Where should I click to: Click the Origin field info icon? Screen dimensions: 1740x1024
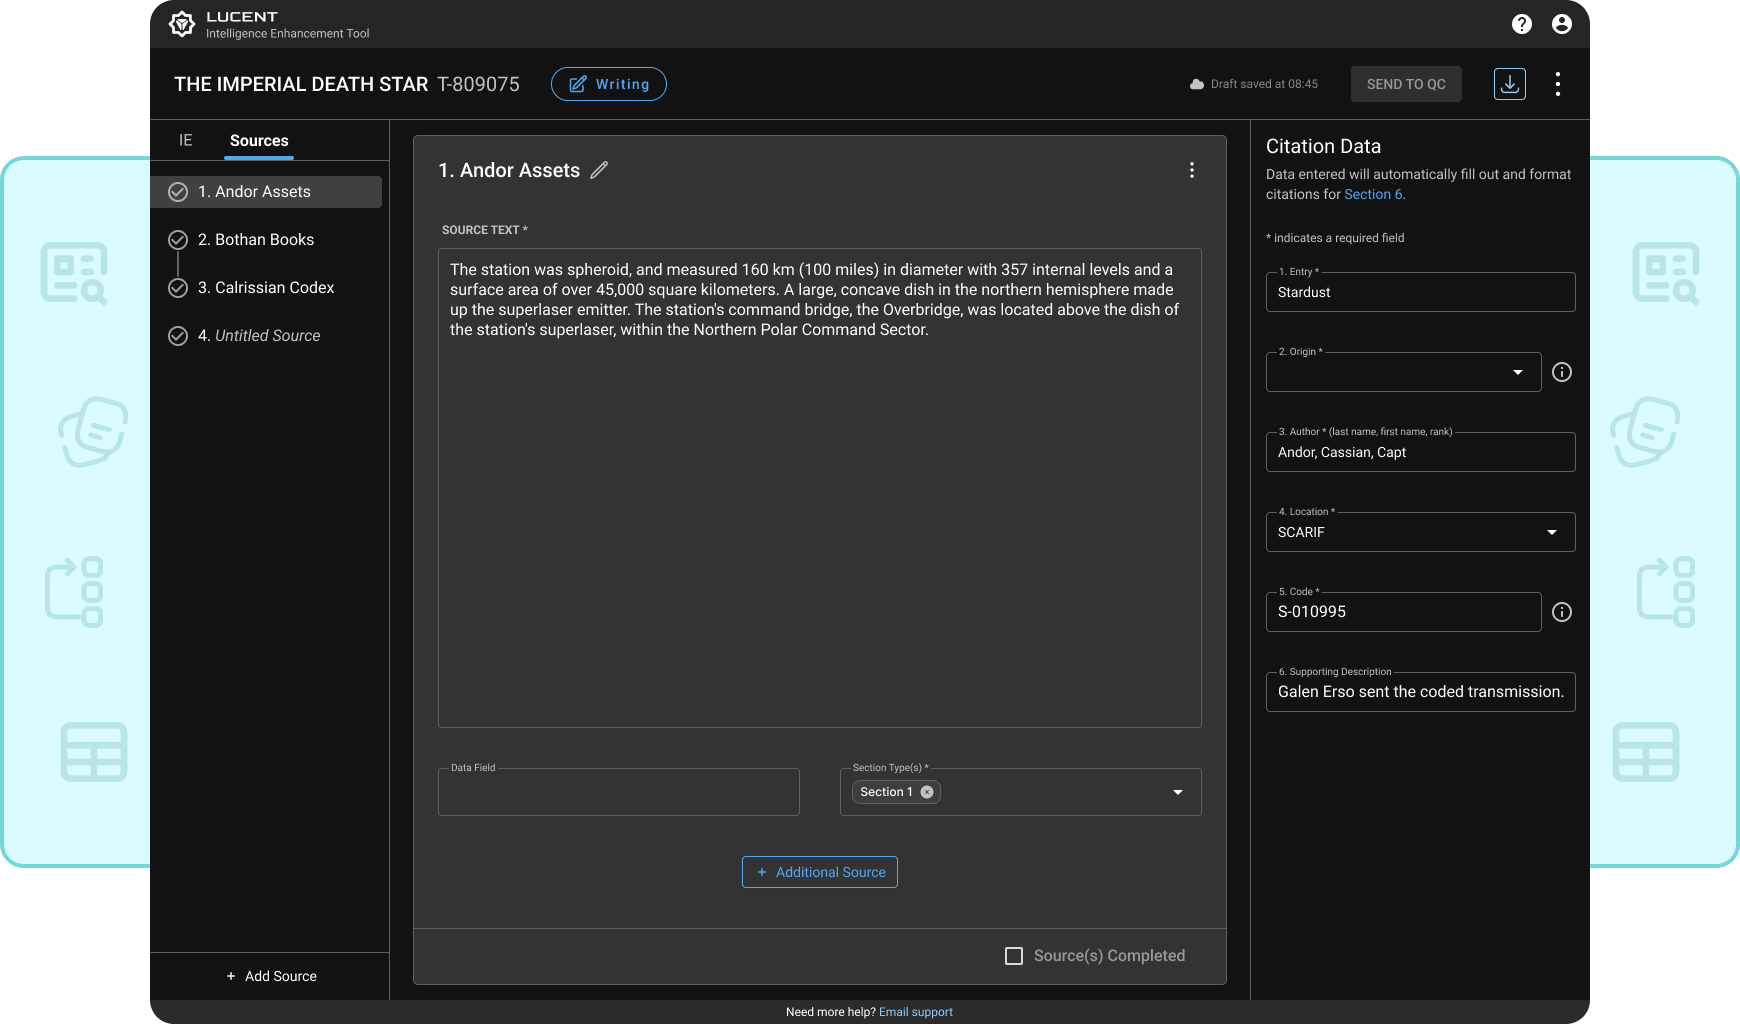click(x=1562, y=372)
